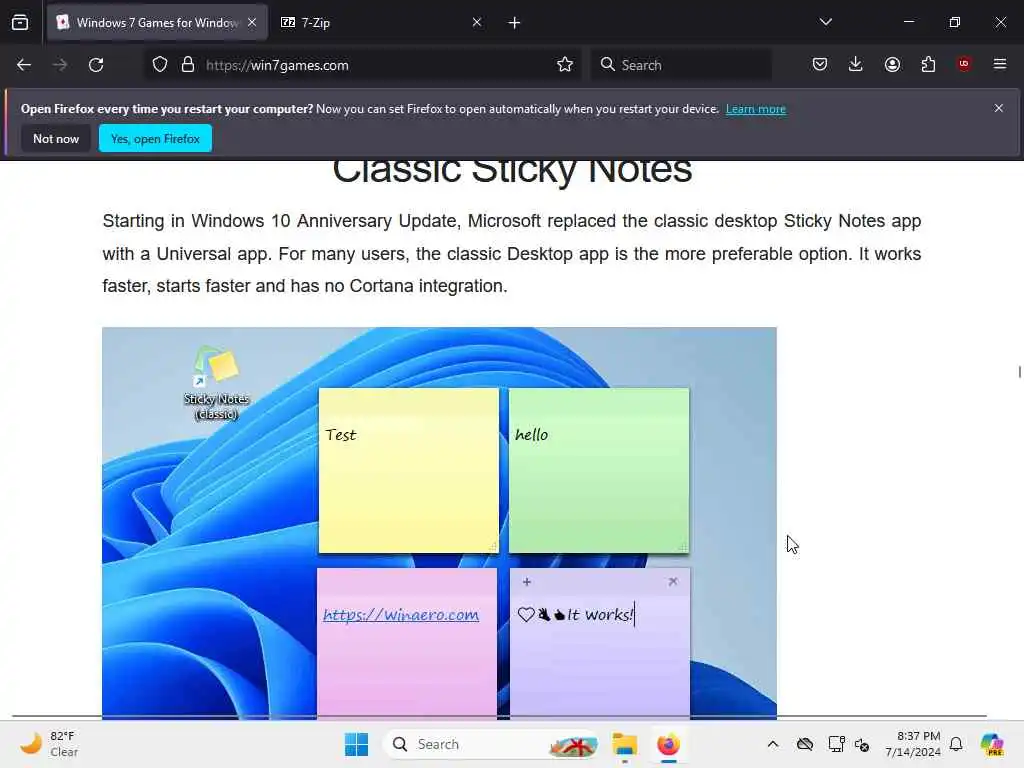1024x768 pixels.
Task: Open the clock and date flyout
Action: pyautogui.click(x=913, y=744)
